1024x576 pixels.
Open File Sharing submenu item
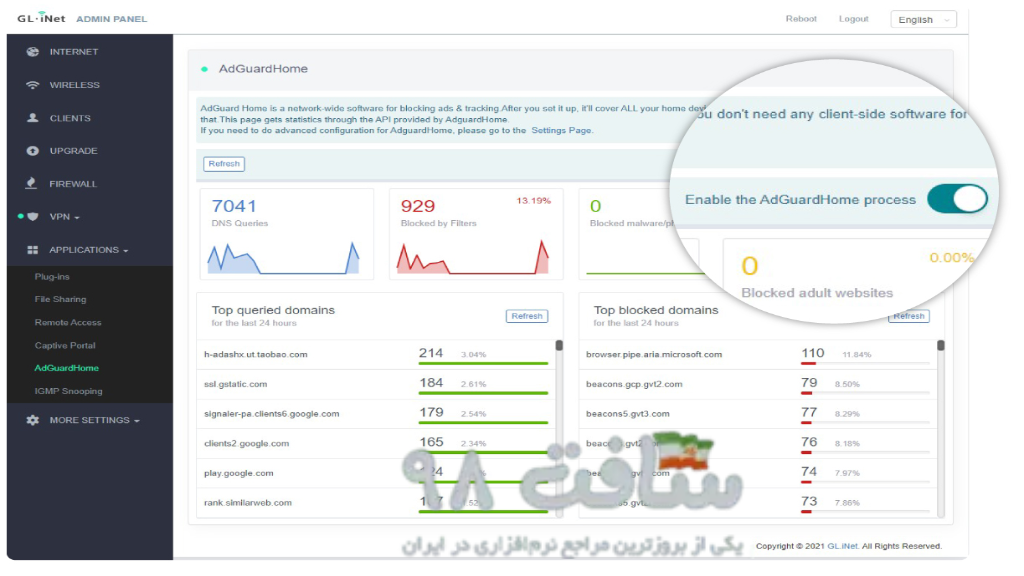[x=60, y=299]
